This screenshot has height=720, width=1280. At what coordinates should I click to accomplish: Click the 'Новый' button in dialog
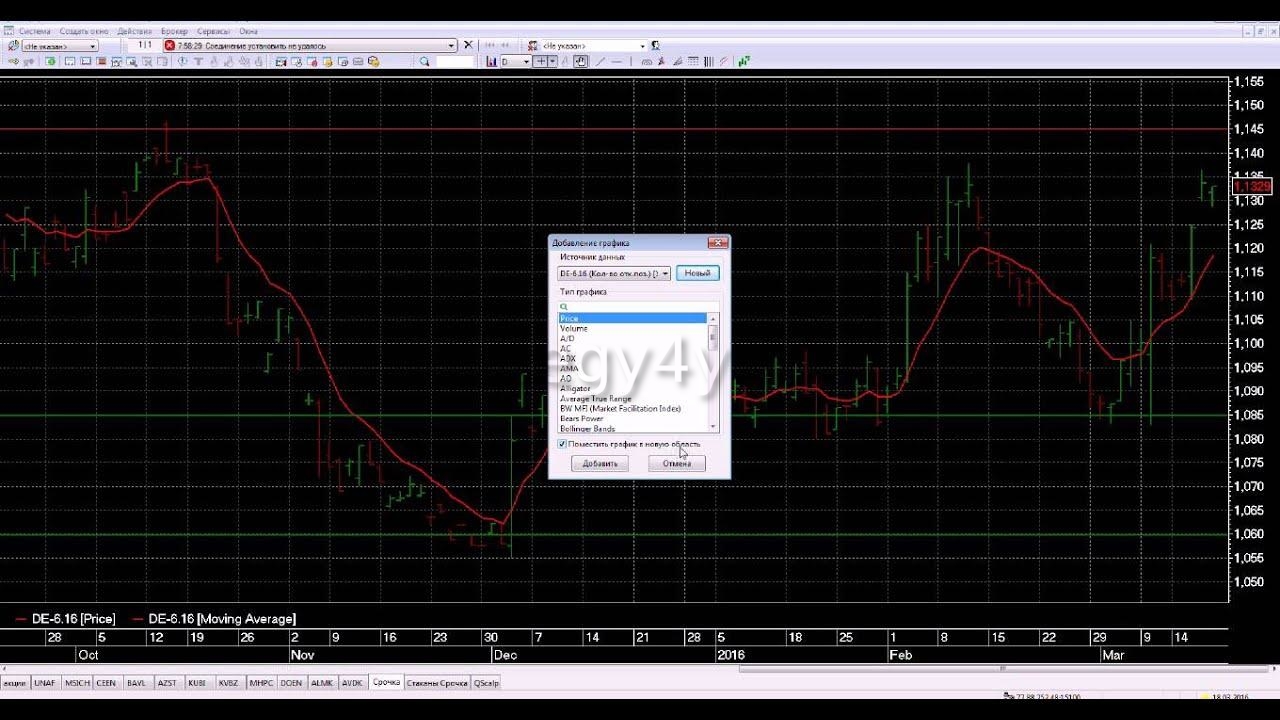click(697, 273)
